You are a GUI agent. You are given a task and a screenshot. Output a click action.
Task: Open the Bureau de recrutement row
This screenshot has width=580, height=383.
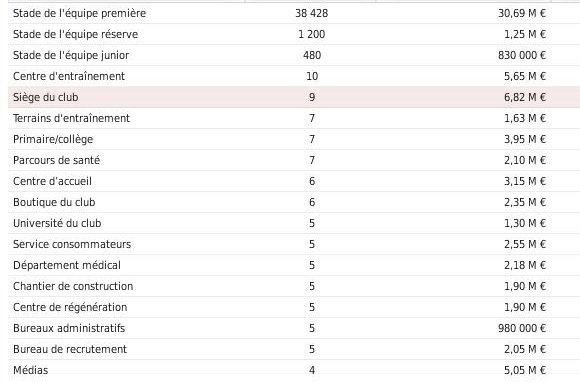[294, 349]
